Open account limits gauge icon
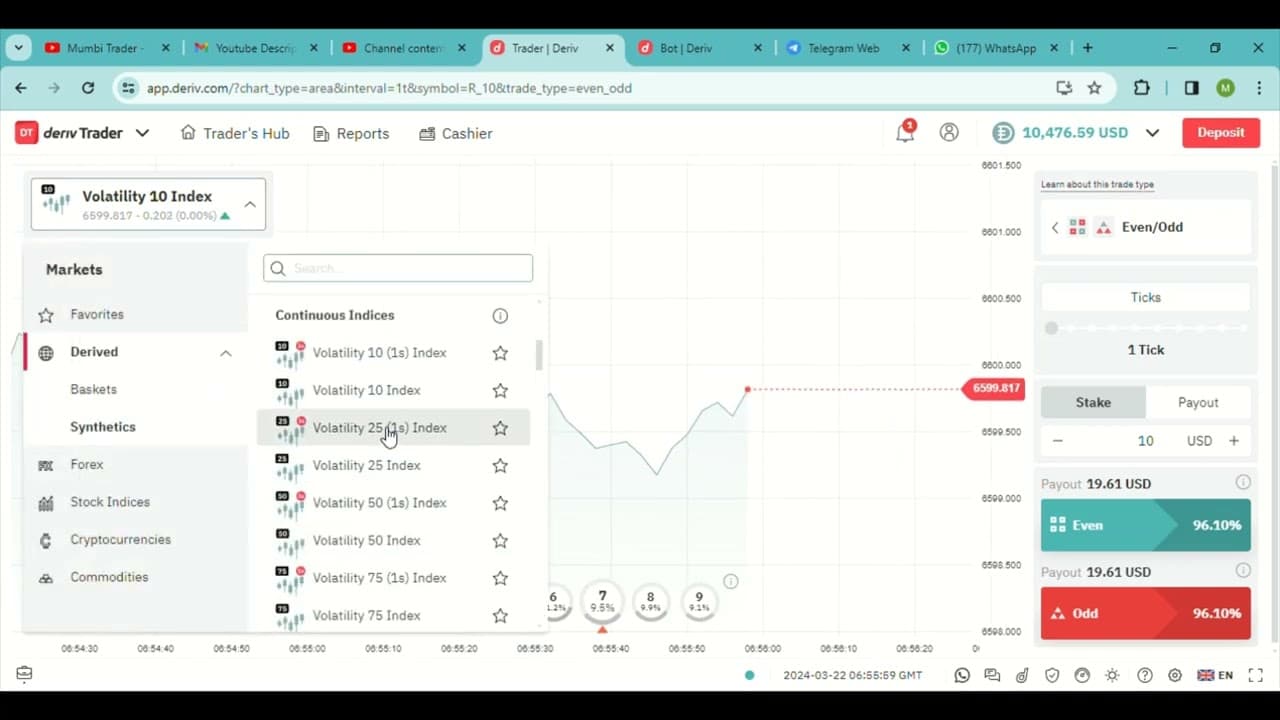Image resolution: width=1280 pixels, height=720 pixels. point(1082,675)
